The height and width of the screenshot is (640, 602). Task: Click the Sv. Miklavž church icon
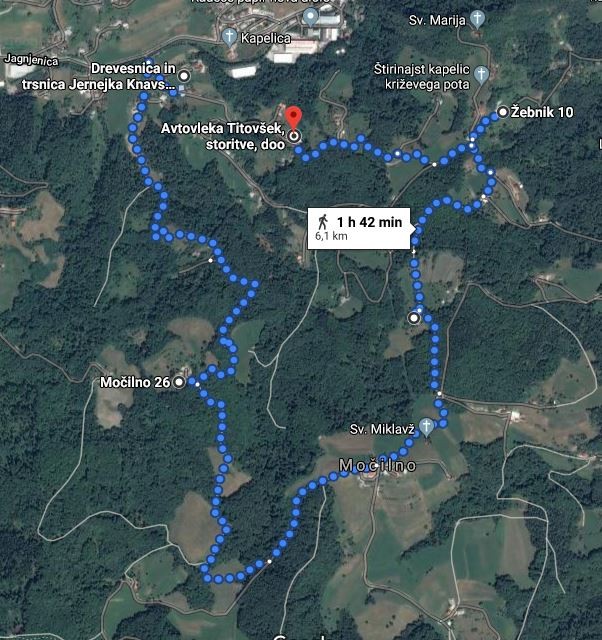pos(426,427)
